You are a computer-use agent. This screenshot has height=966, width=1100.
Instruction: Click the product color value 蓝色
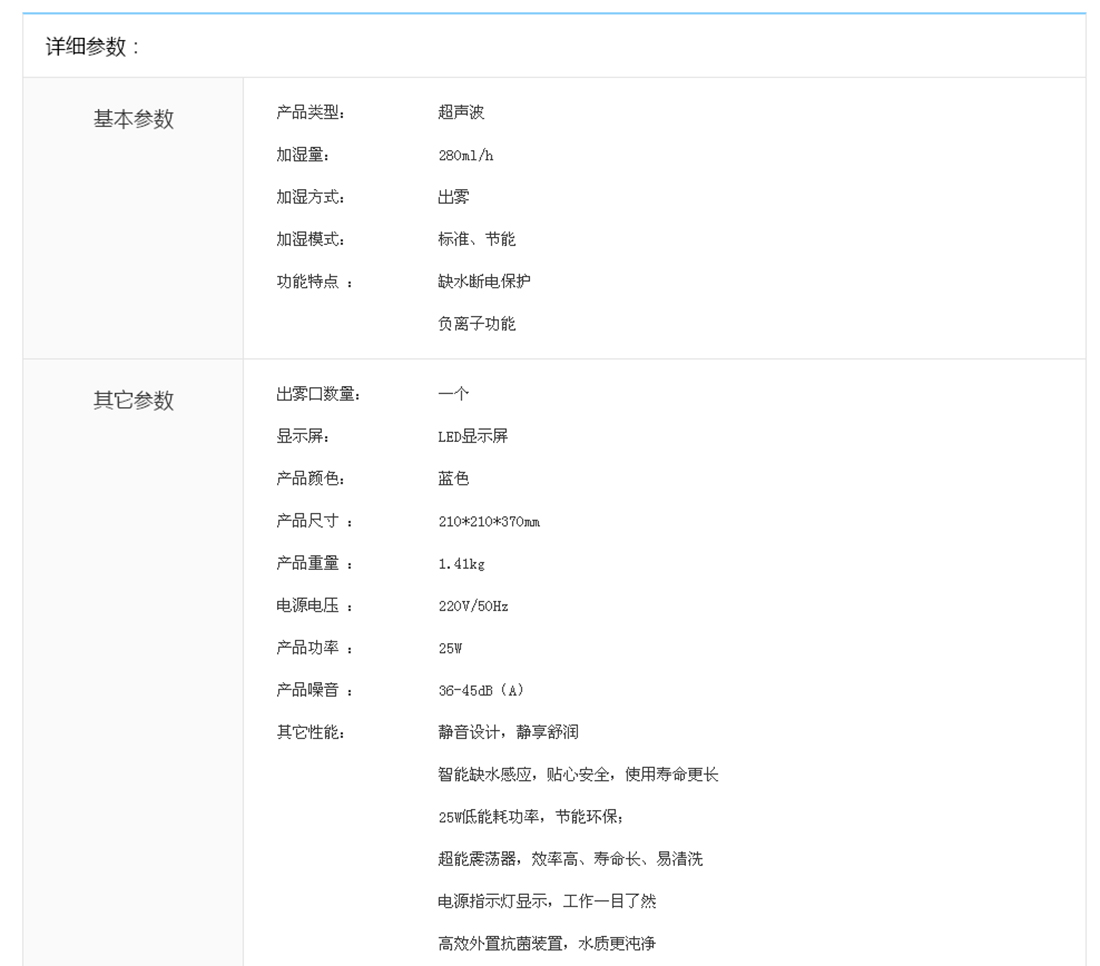(x=453, y=479)
